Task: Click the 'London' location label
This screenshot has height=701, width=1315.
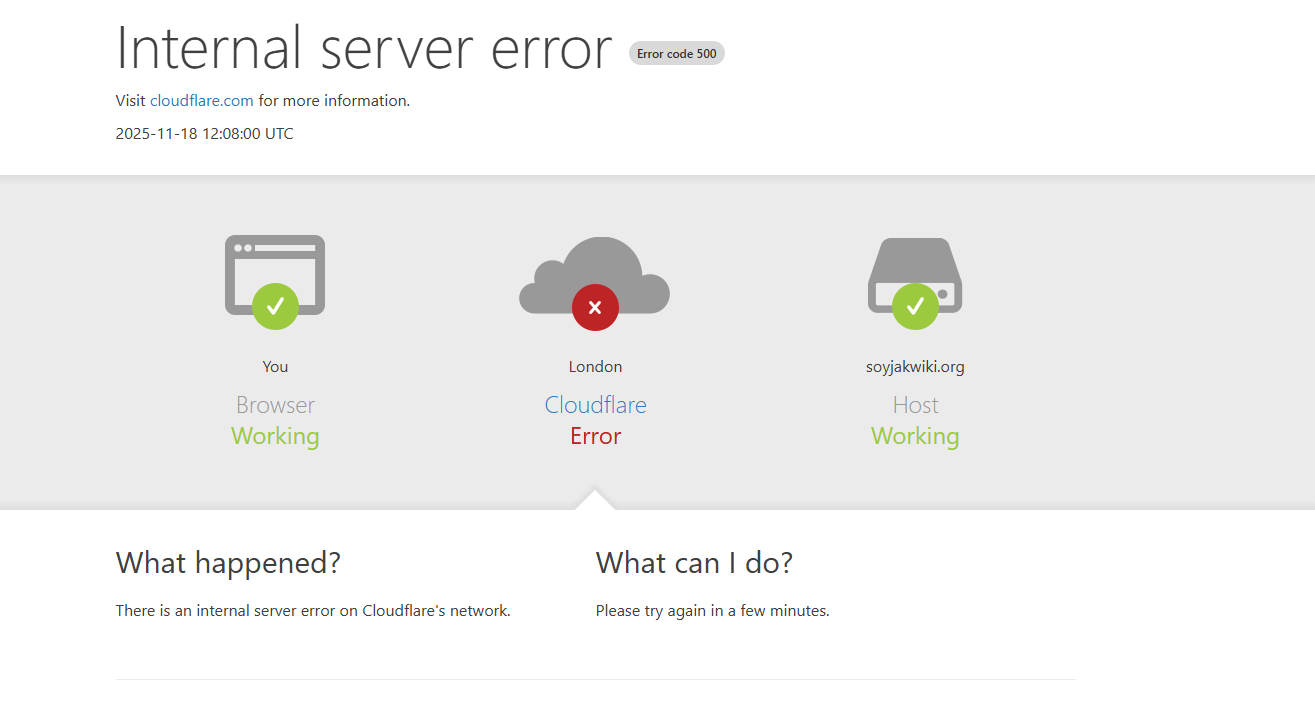Action: pos(595,367)
